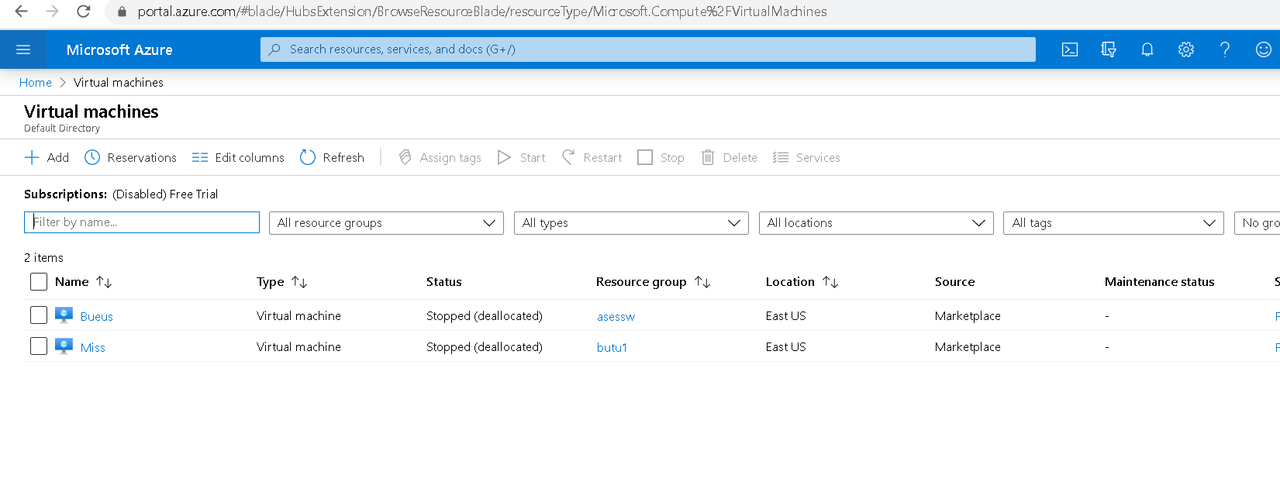Go to Home breadcrumb link
Image resolution: width=1280 pixels, height=485 pixels.
click(x=35, y=83)
